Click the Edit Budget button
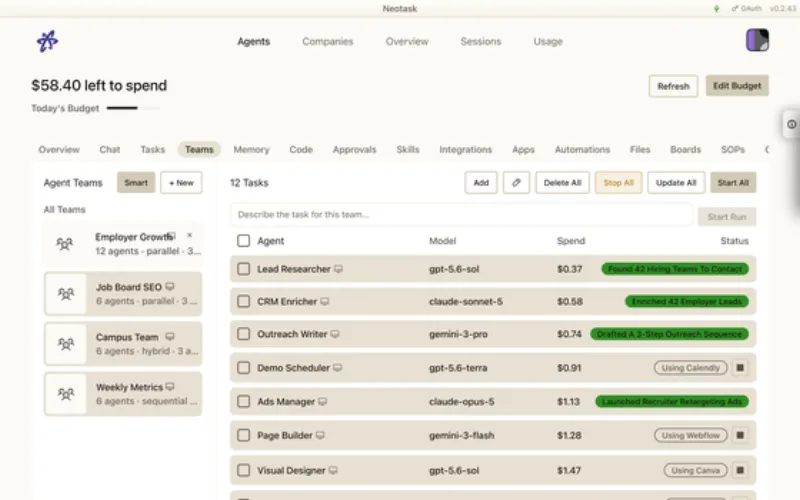Image resolution: width=800 pixels, height=500 pixels. pyautogui.click(x=737, y=86)
